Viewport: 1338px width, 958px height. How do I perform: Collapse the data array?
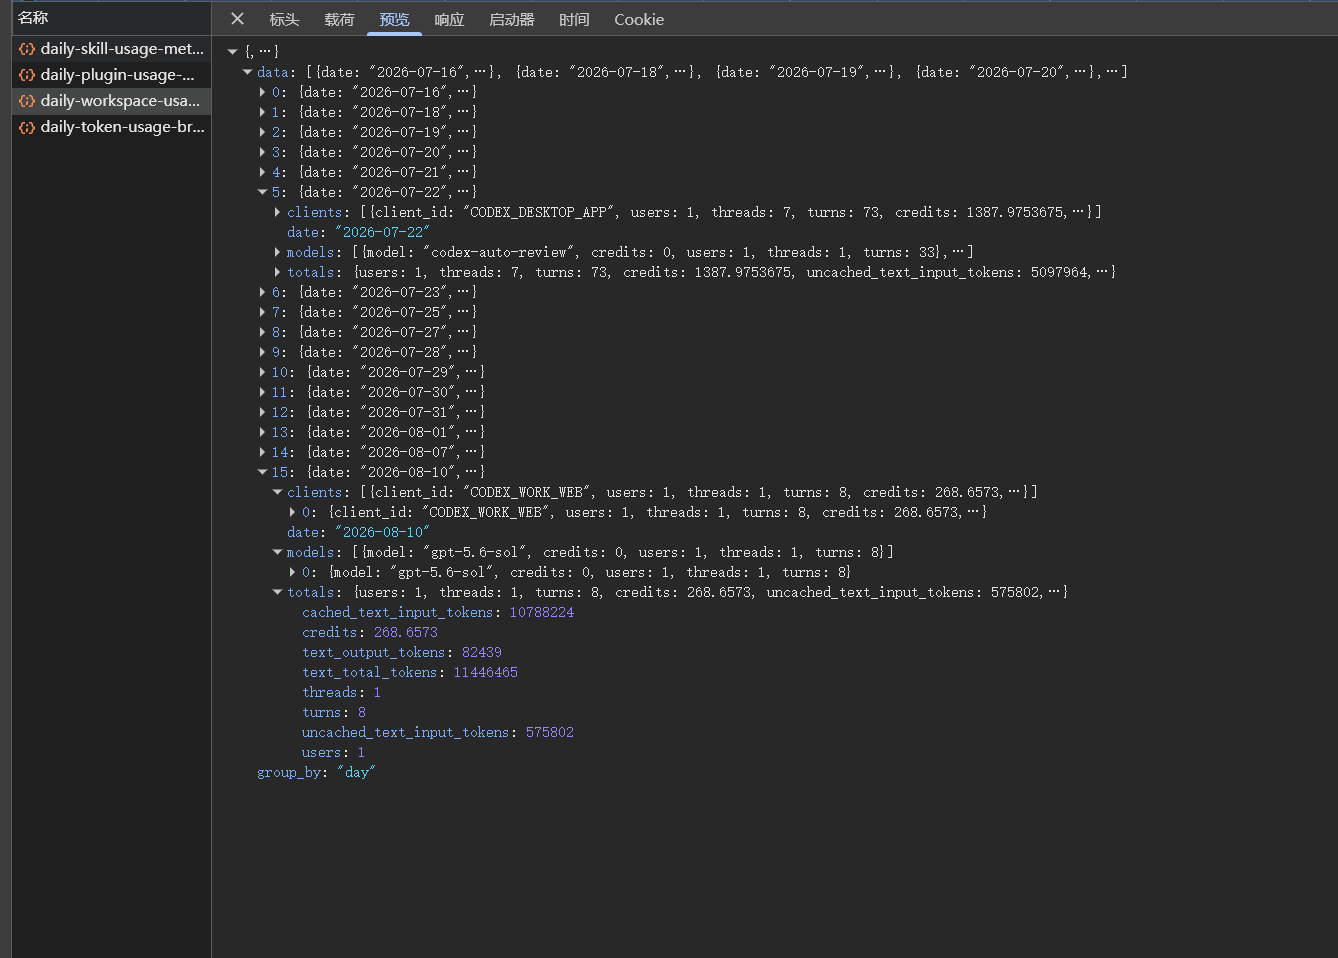point(247,72)
